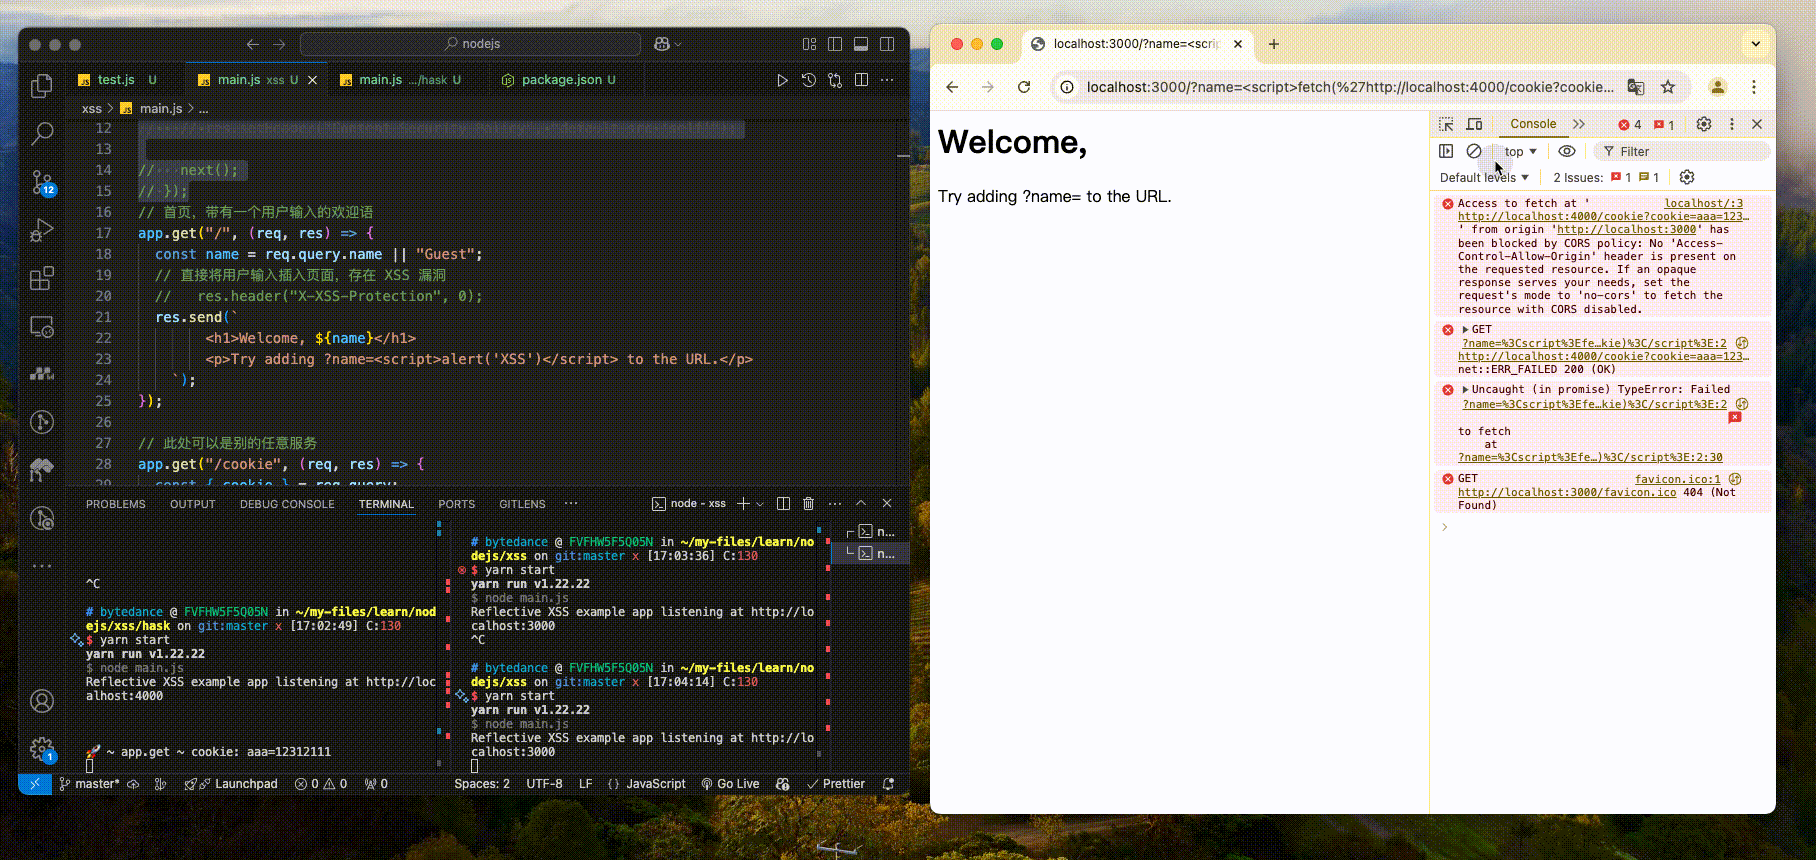
Task: Toggle Go Live server in status bar
Action: 730,784
